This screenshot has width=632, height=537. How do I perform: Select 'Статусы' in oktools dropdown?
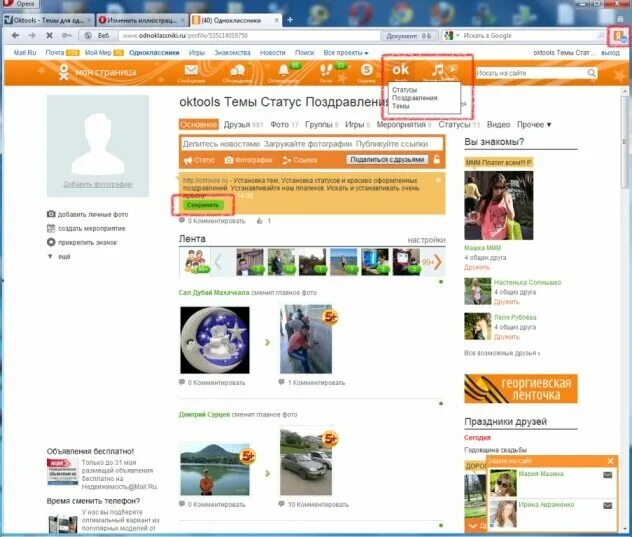pos(404,90)
